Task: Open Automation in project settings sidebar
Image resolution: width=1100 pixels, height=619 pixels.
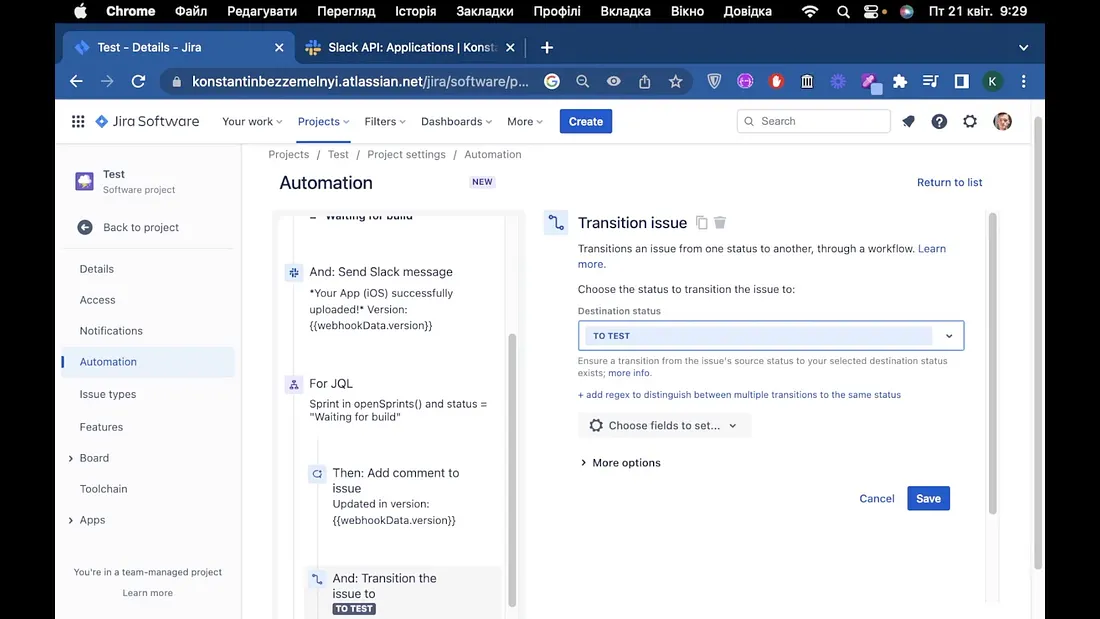Action: 148,362
